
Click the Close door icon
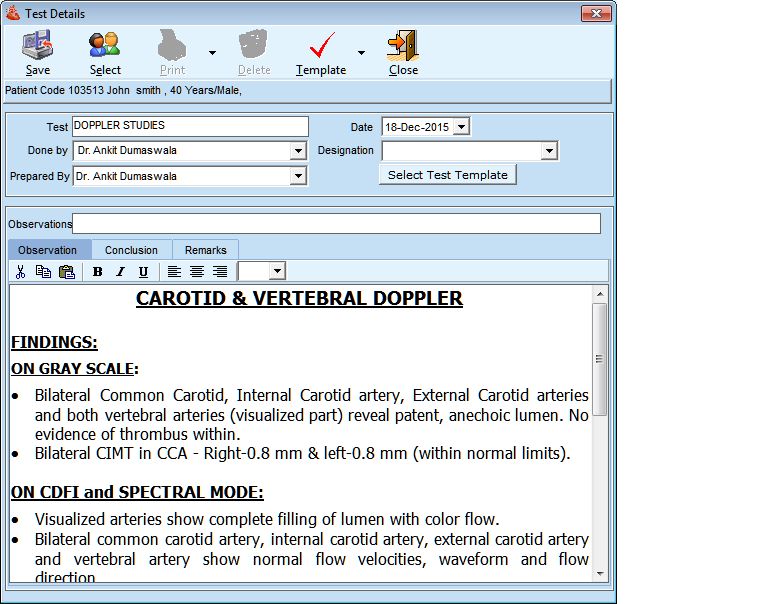403,45
